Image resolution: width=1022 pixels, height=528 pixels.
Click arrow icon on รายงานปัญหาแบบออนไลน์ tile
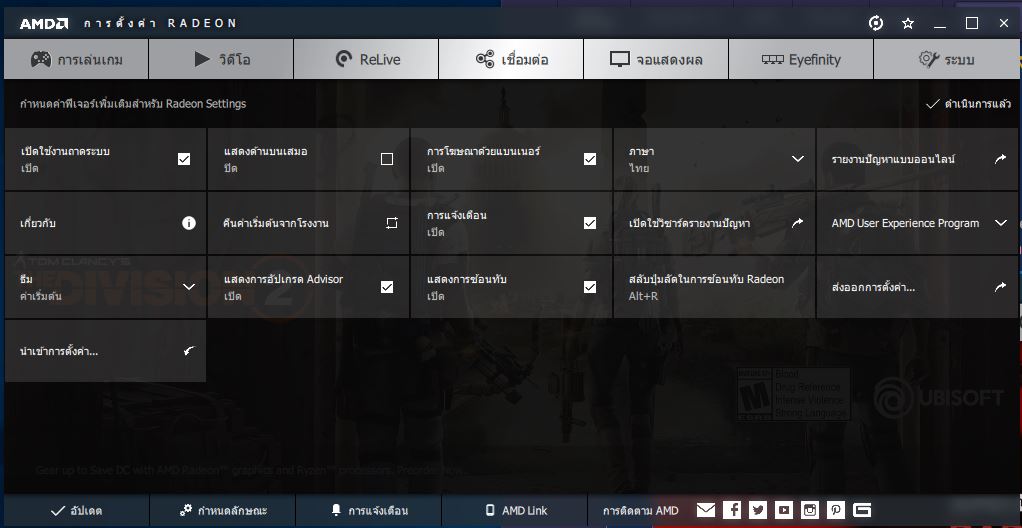[1000, 159]
